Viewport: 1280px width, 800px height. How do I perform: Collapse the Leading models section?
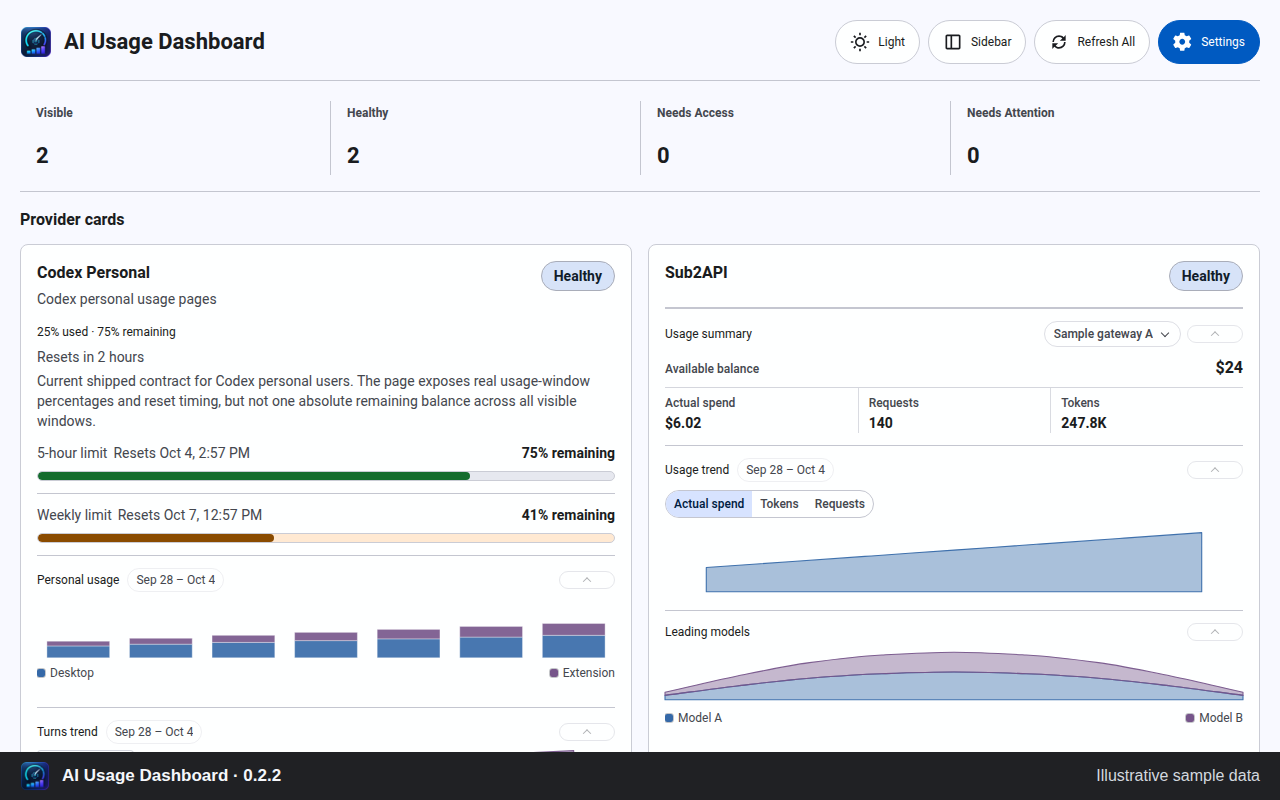coord(1215,632)
